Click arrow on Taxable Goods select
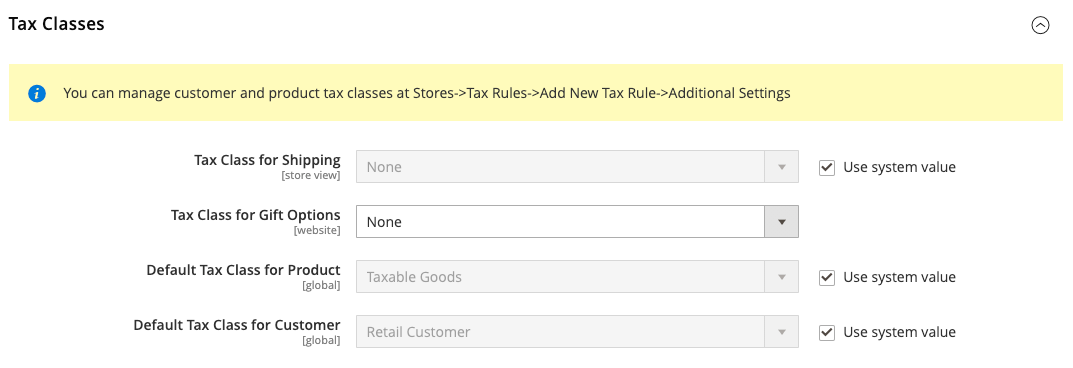Screen dimensions: 1073x368 [781, 277]
